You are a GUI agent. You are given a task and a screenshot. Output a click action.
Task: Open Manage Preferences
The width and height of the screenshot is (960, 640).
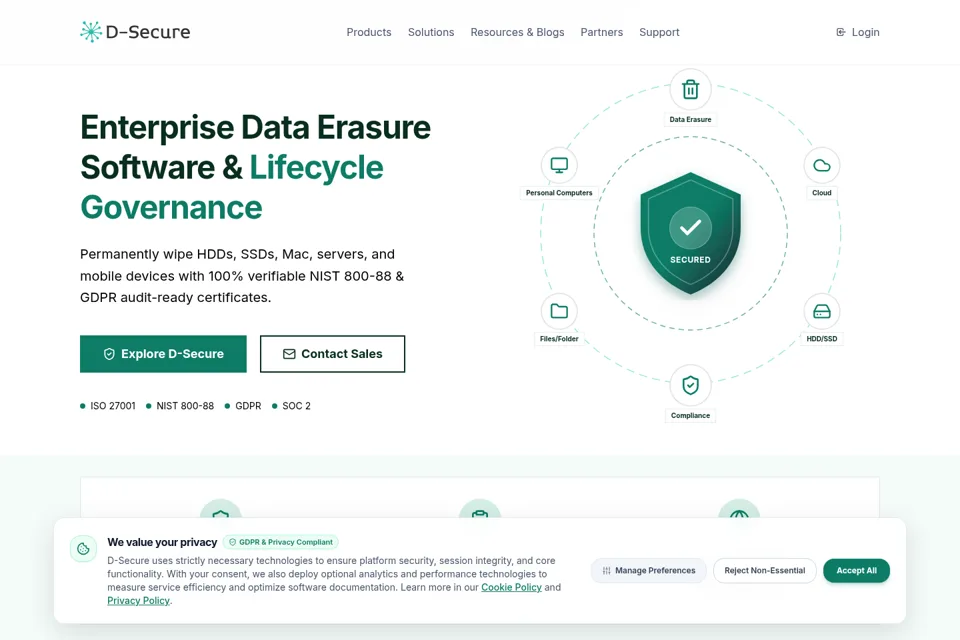tap(649, 571)
